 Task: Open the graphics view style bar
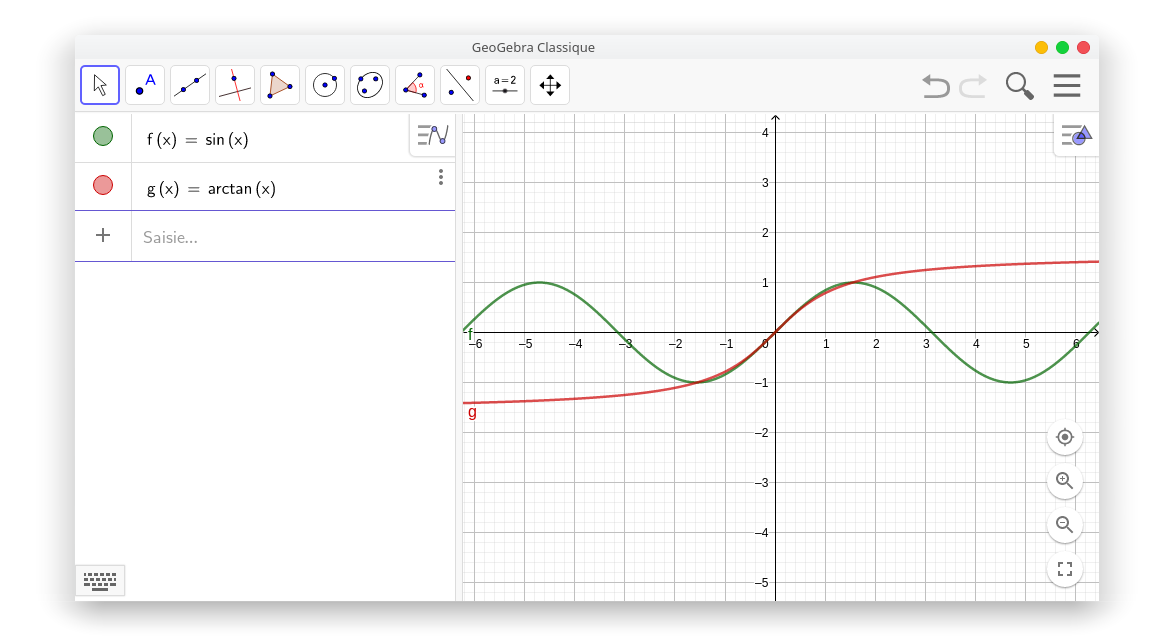pyautogui.click(x=1076, y=134)
